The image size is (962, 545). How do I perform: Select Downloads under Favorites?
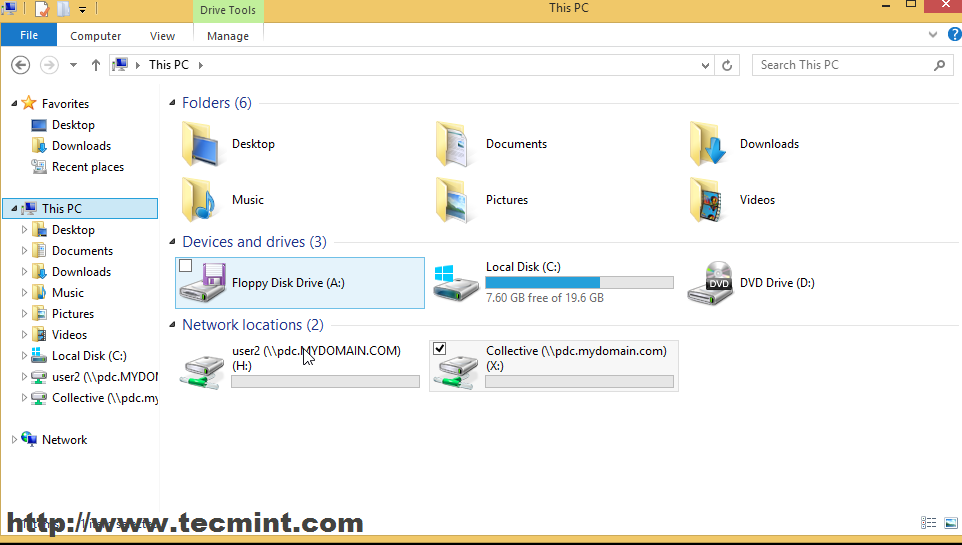click(x=81, y=145)
